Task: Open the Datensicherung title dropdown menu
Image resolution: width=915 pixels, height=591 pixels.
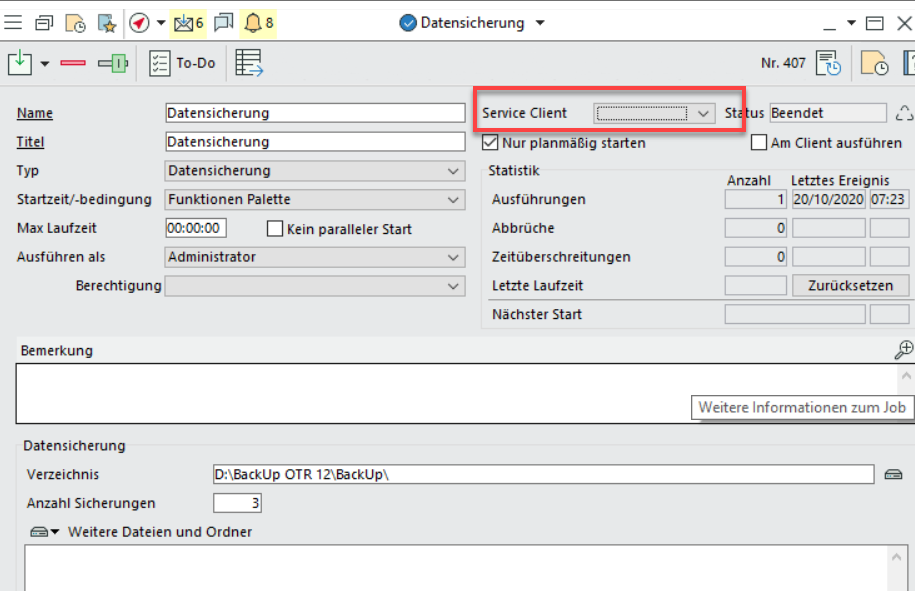Action: (540, 22)
